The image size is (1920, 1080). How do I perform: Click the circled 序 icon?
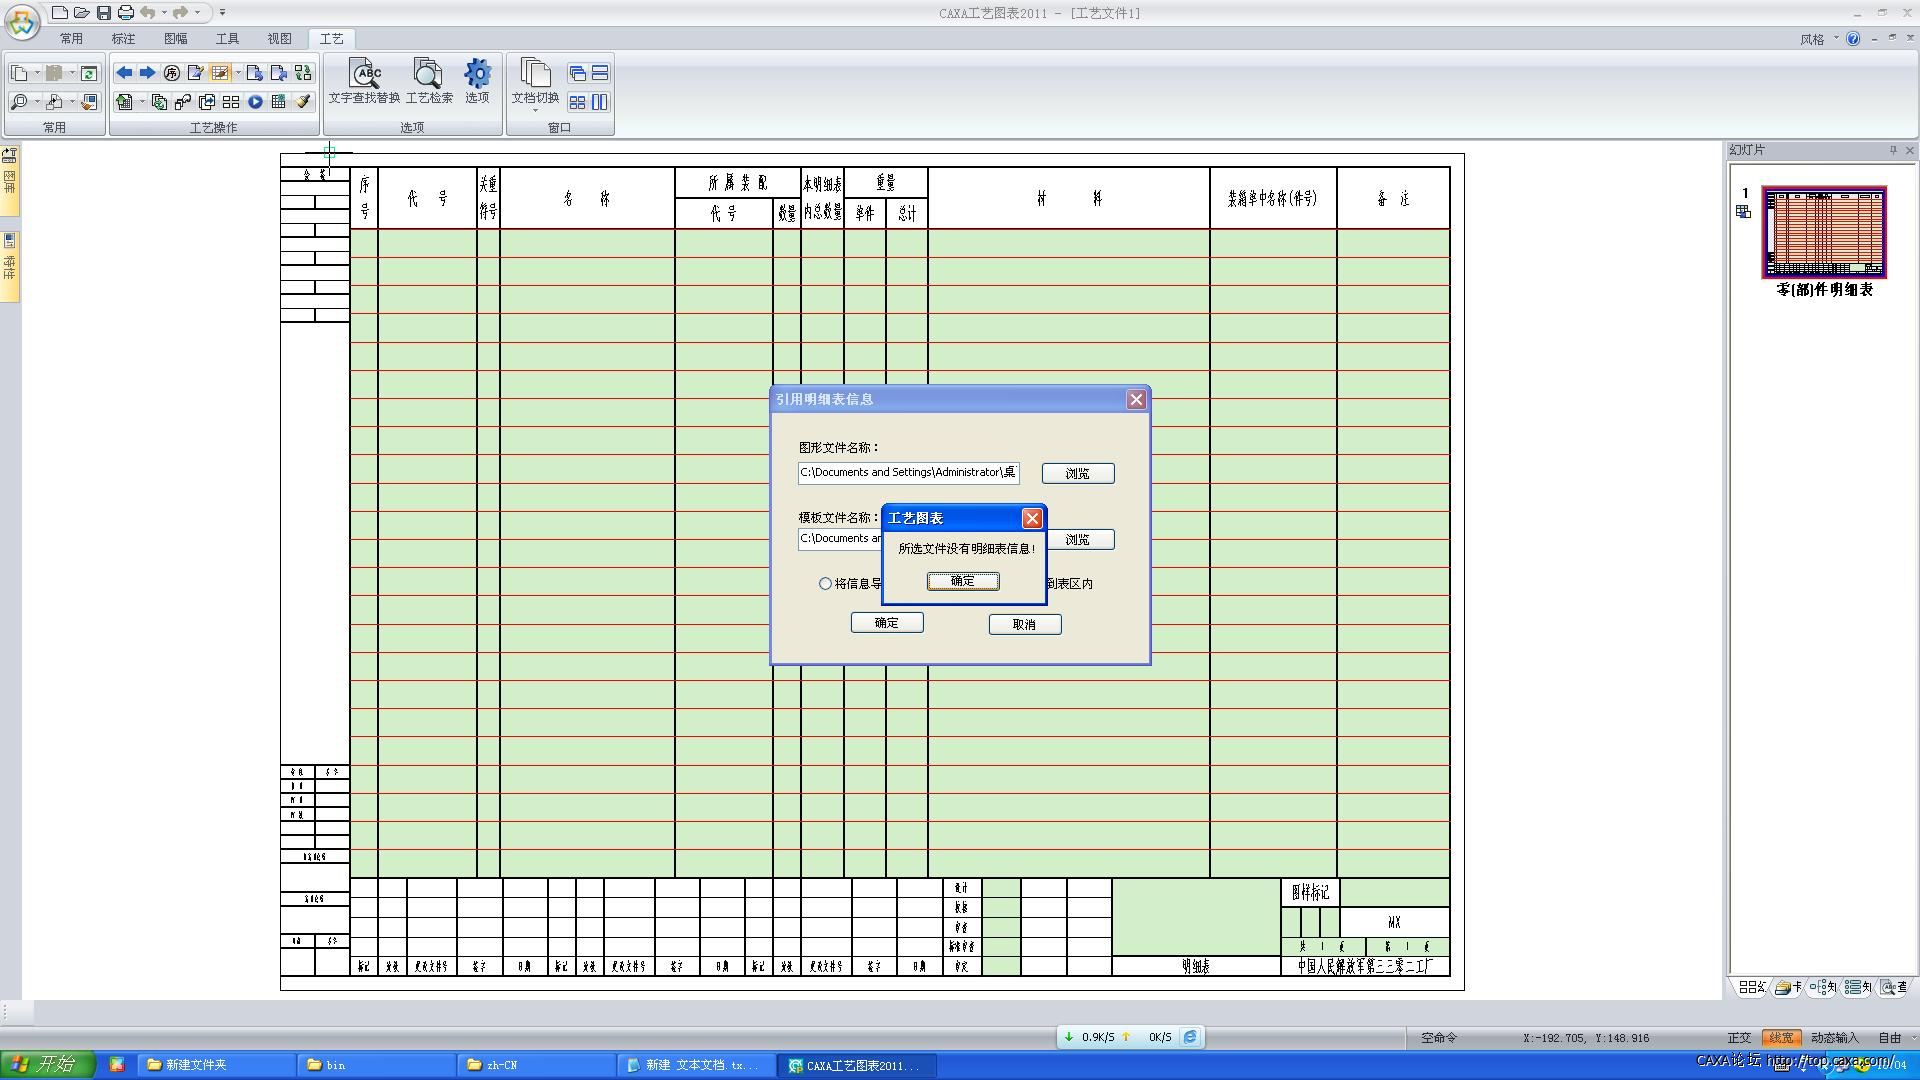(x=171, y=73)
